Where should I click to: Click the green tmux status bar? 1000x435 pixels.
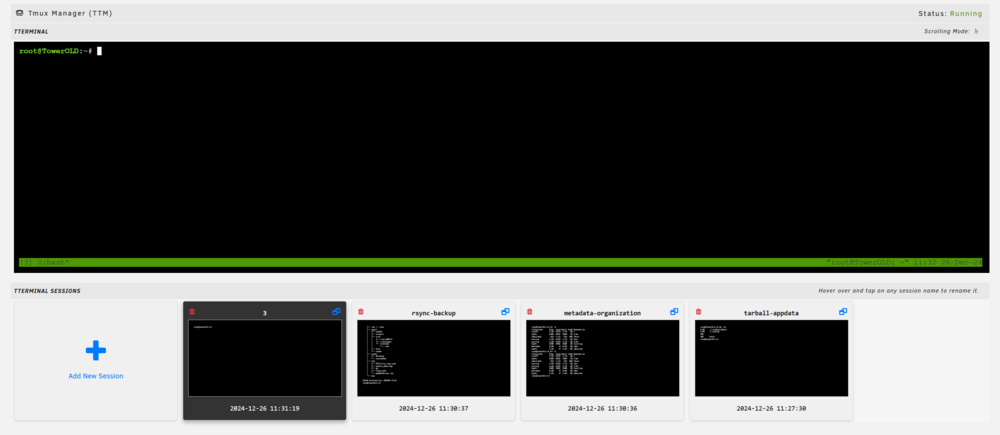tap(501, 262)
